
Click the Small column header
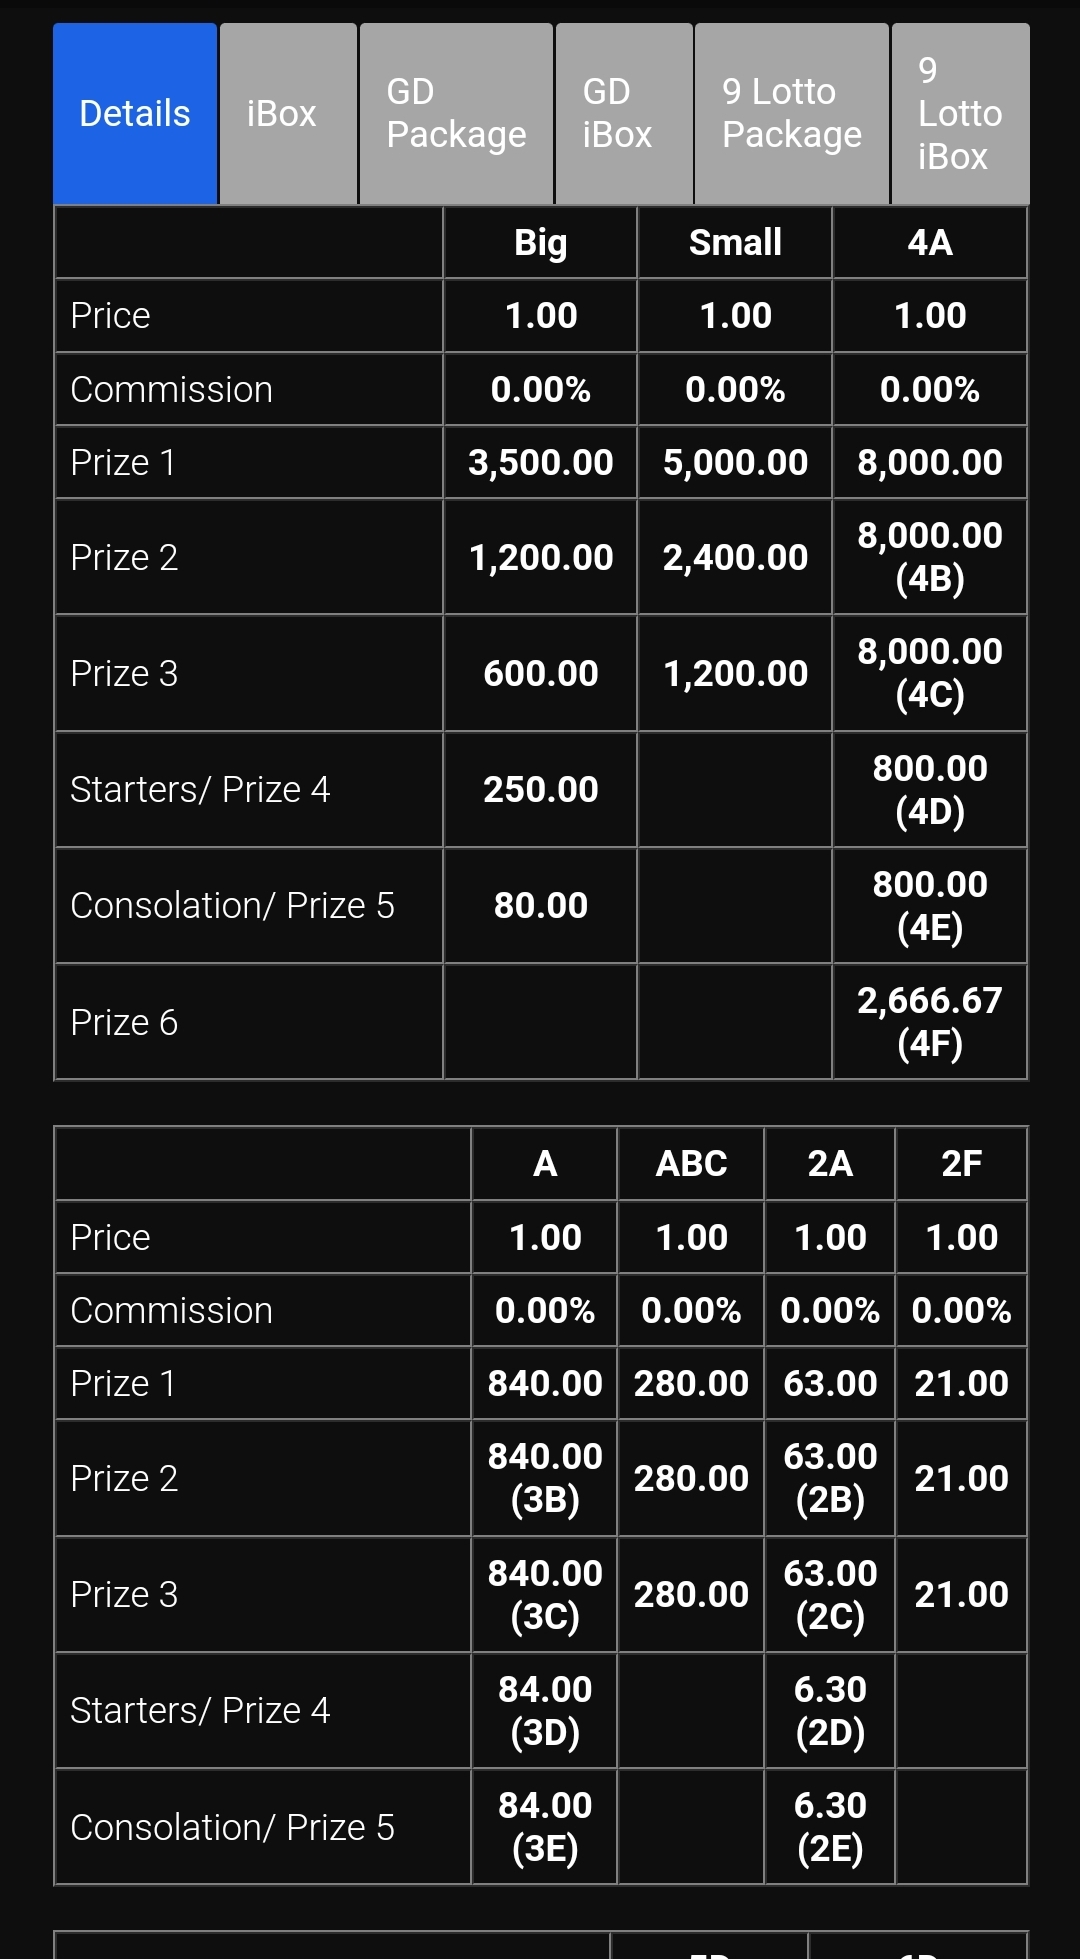point(735,243)
